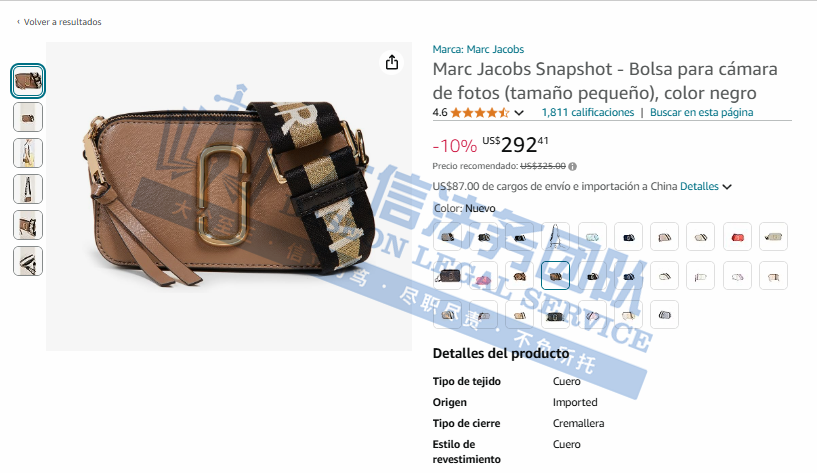The width and height of the screenshot is (817, 473).
Task: Select the first swatch in Color row
Action: coord(447,237)
